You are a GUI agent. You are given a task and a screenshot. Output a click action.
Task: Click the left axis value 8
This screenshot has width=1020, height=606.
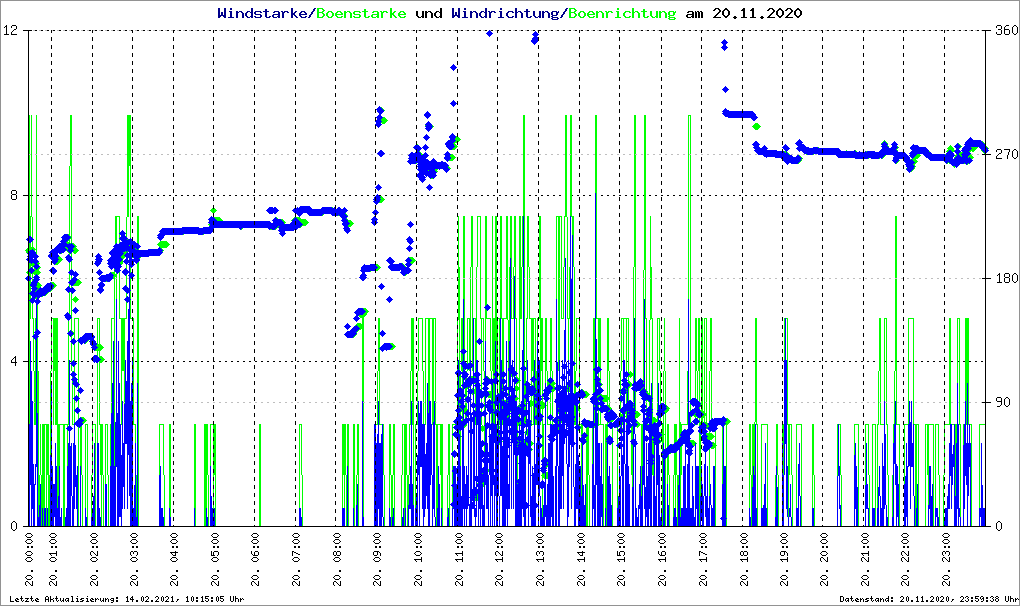(16, 196)
